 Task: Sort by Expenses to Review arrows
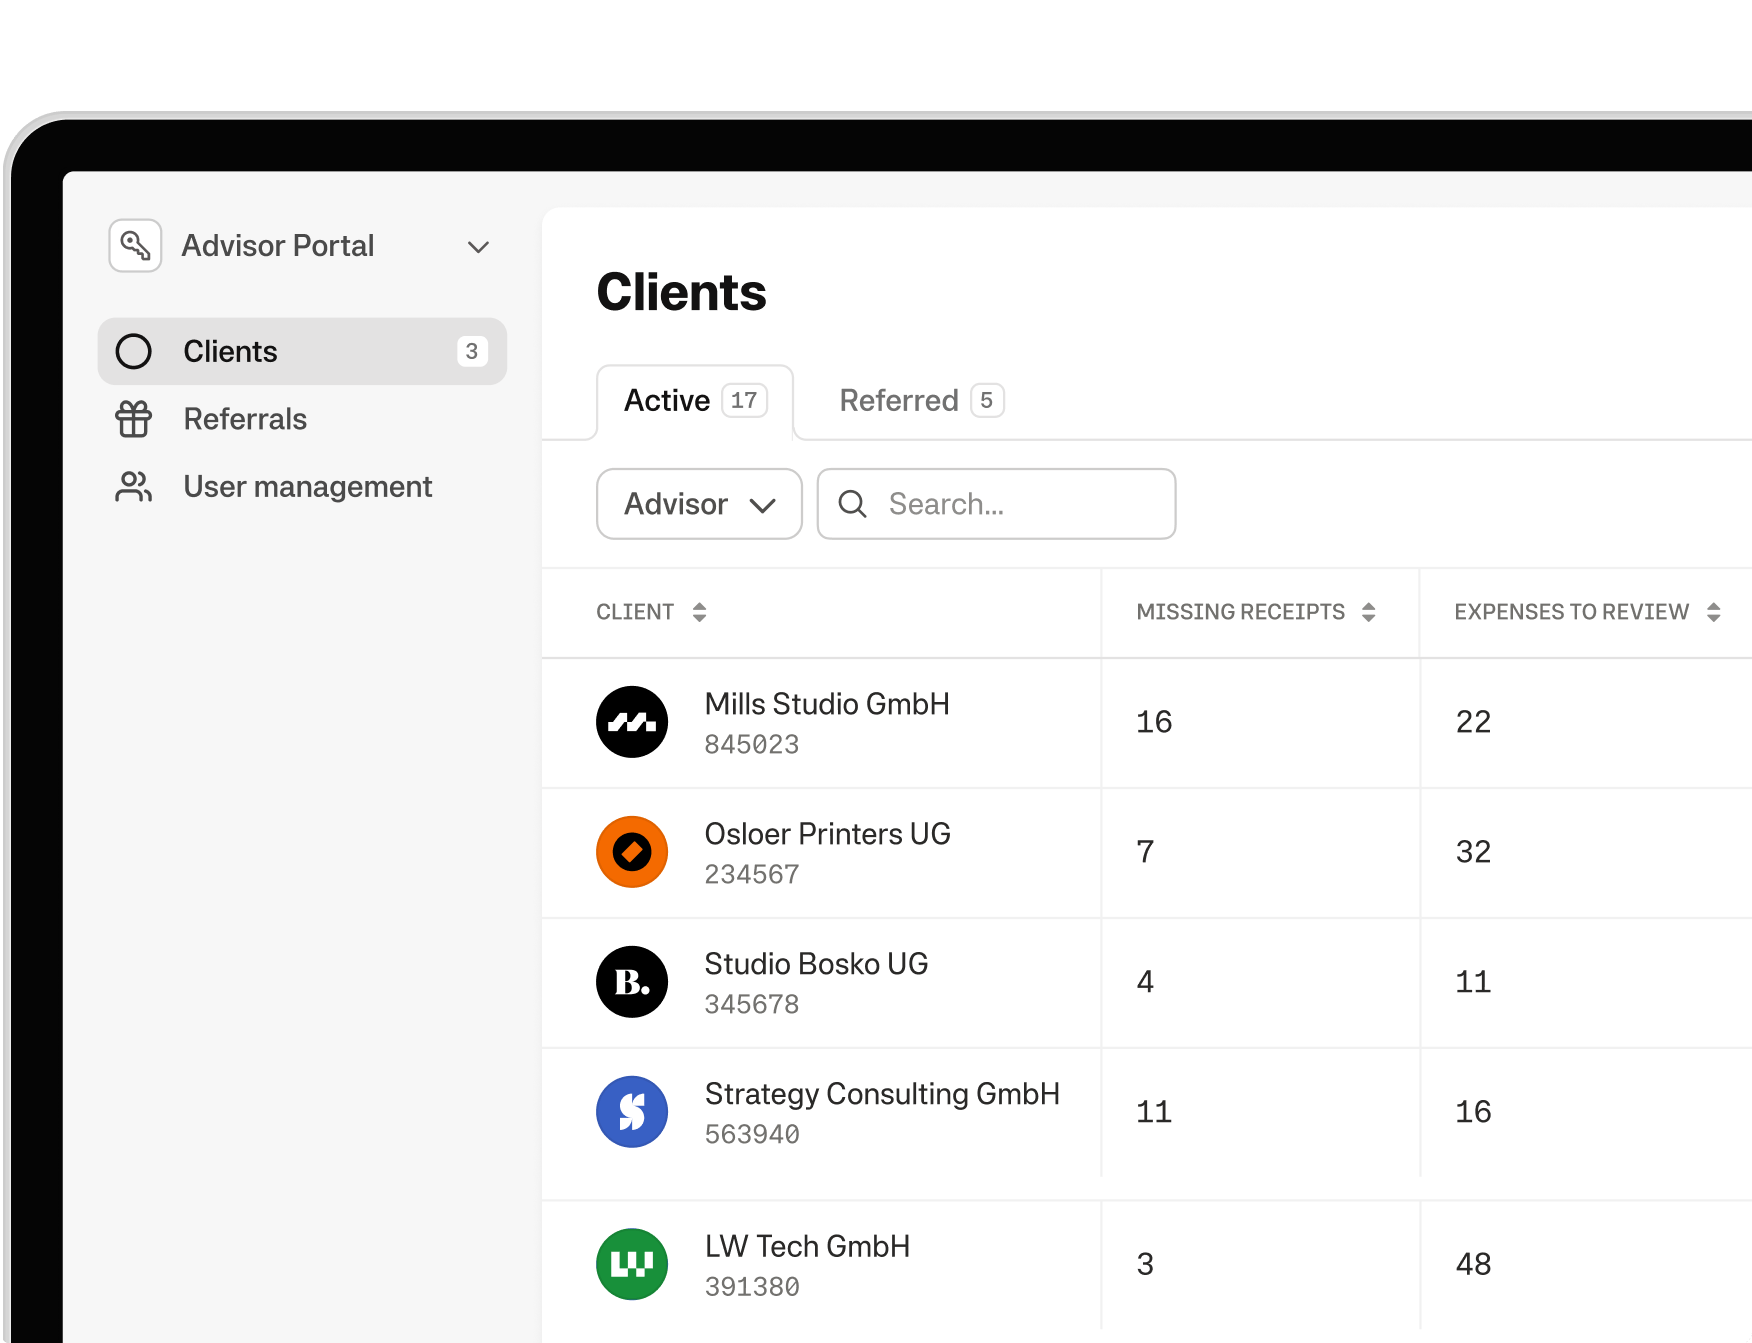tap(1713, 612)
